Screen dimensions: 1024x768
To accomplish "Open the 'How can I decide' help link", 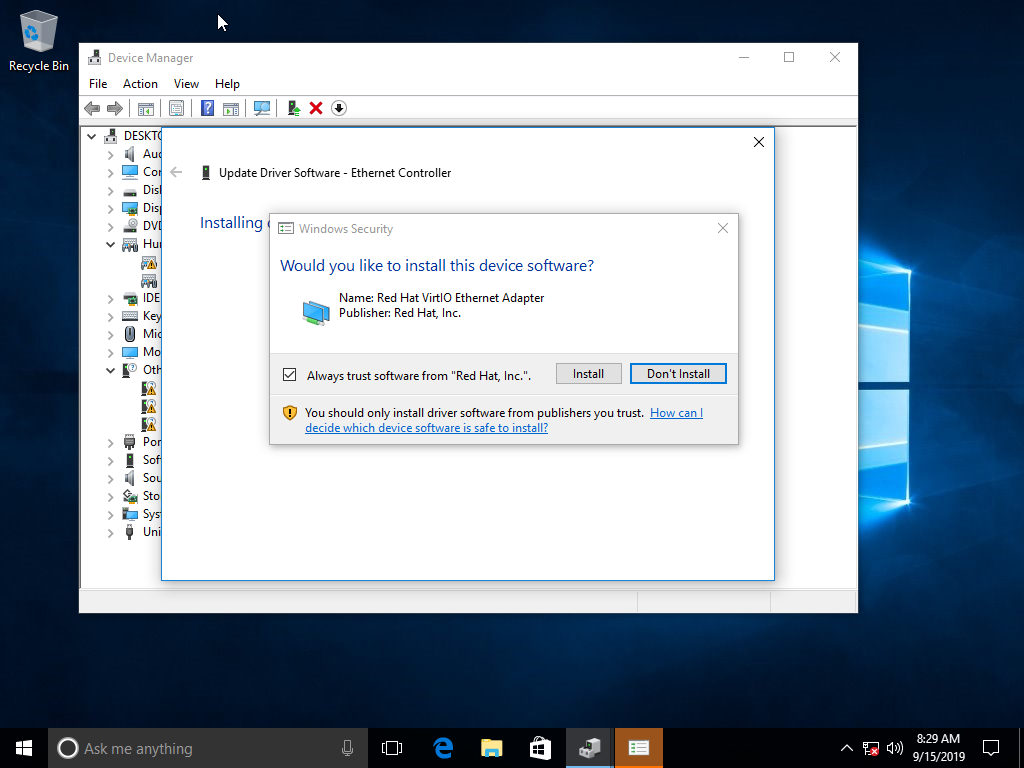I will pyautogui.click(x=676, y=413).
